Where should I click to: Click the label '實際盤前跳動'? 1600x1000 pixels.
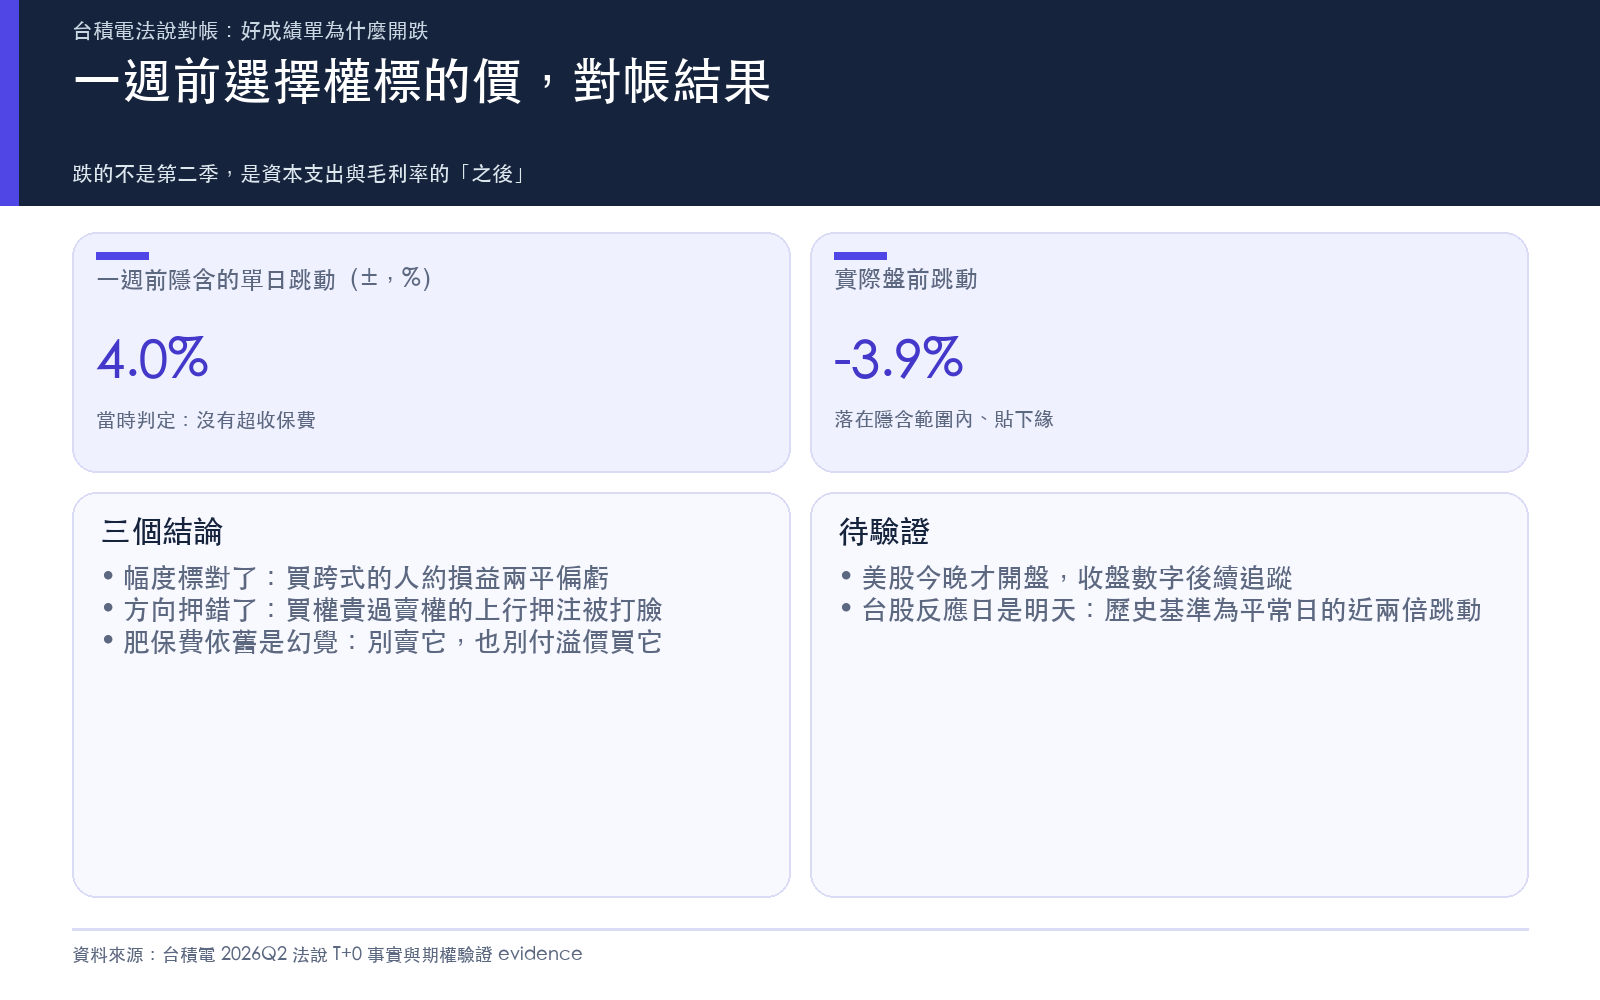pos(906,279)
